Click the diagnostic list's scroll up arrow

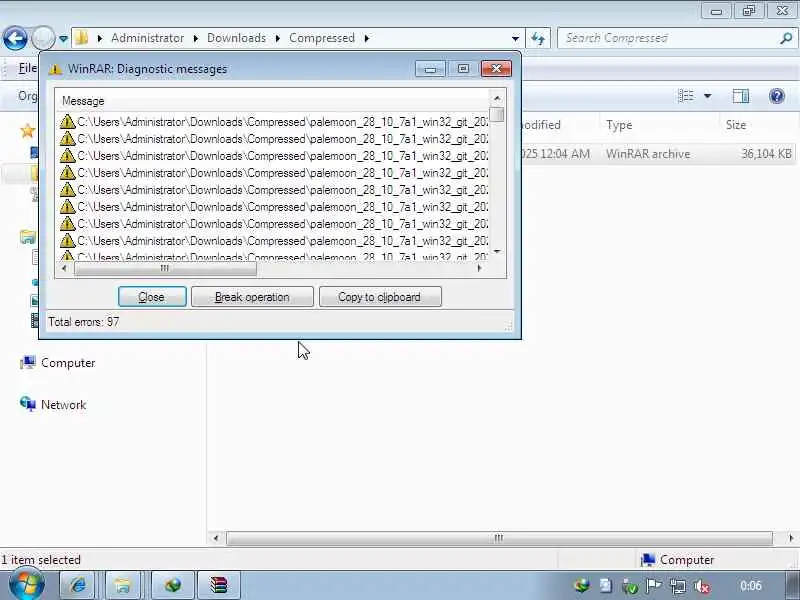click(x=497, y=98)
